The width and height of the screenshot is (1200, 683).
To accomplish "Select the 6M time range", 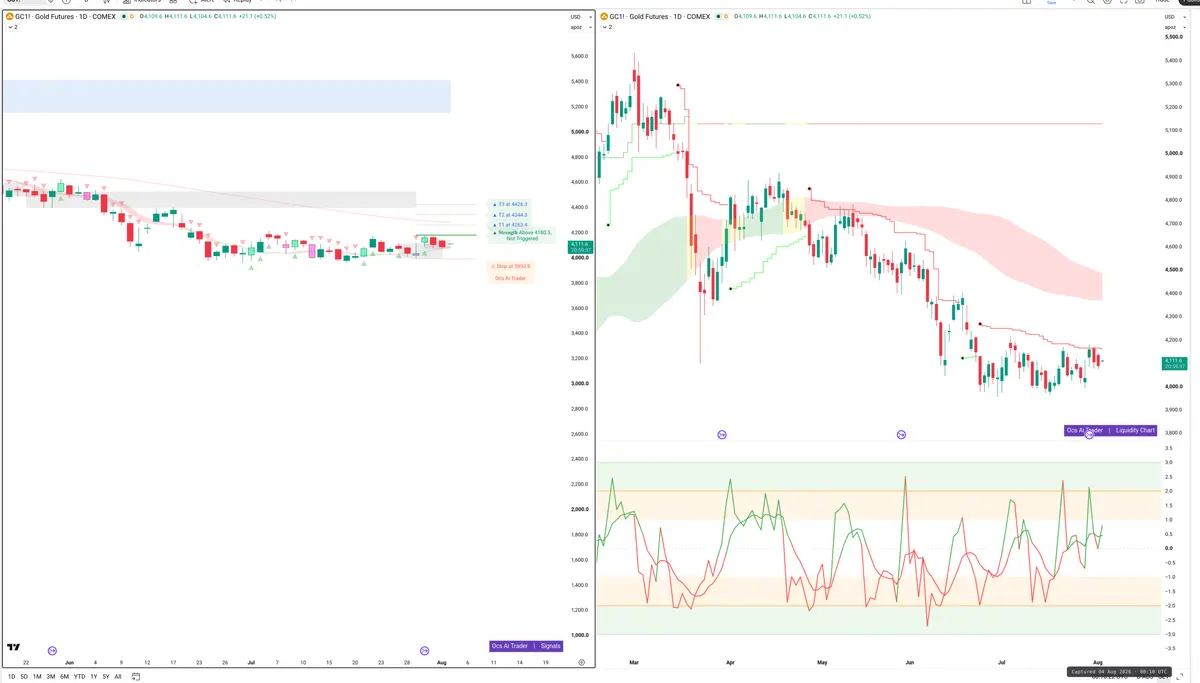I will click(64, 677).
